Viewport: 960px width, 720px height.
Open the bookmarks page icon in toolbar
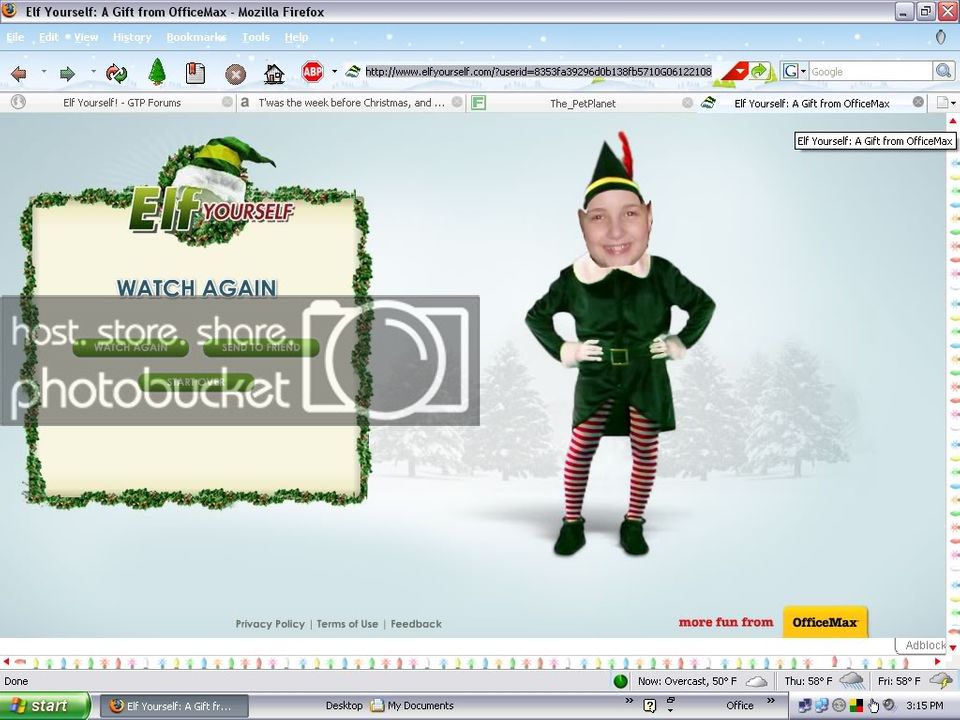coord(195,73)
